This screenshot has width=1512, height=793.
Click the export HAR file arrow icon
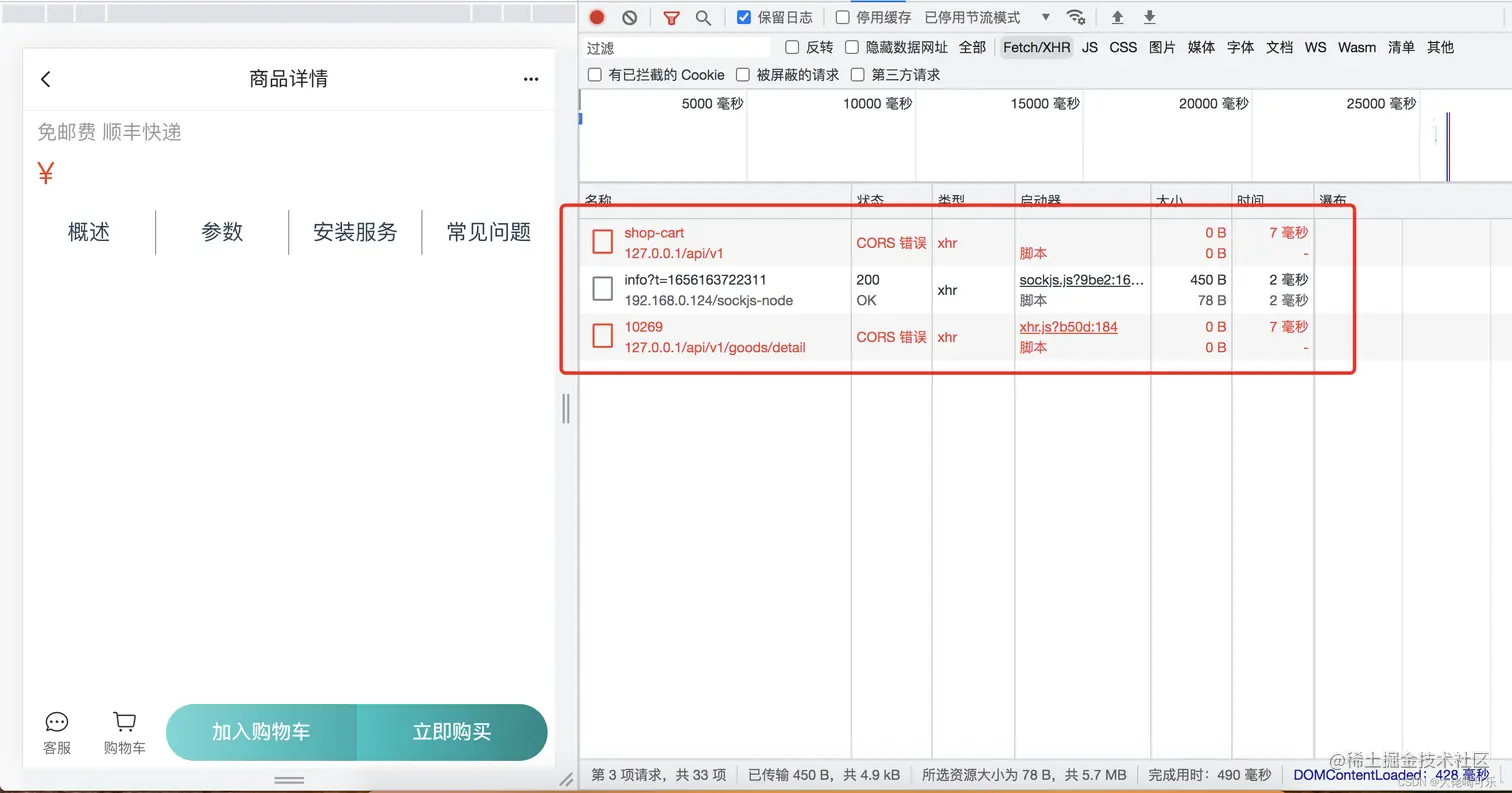coord(1149,17)
